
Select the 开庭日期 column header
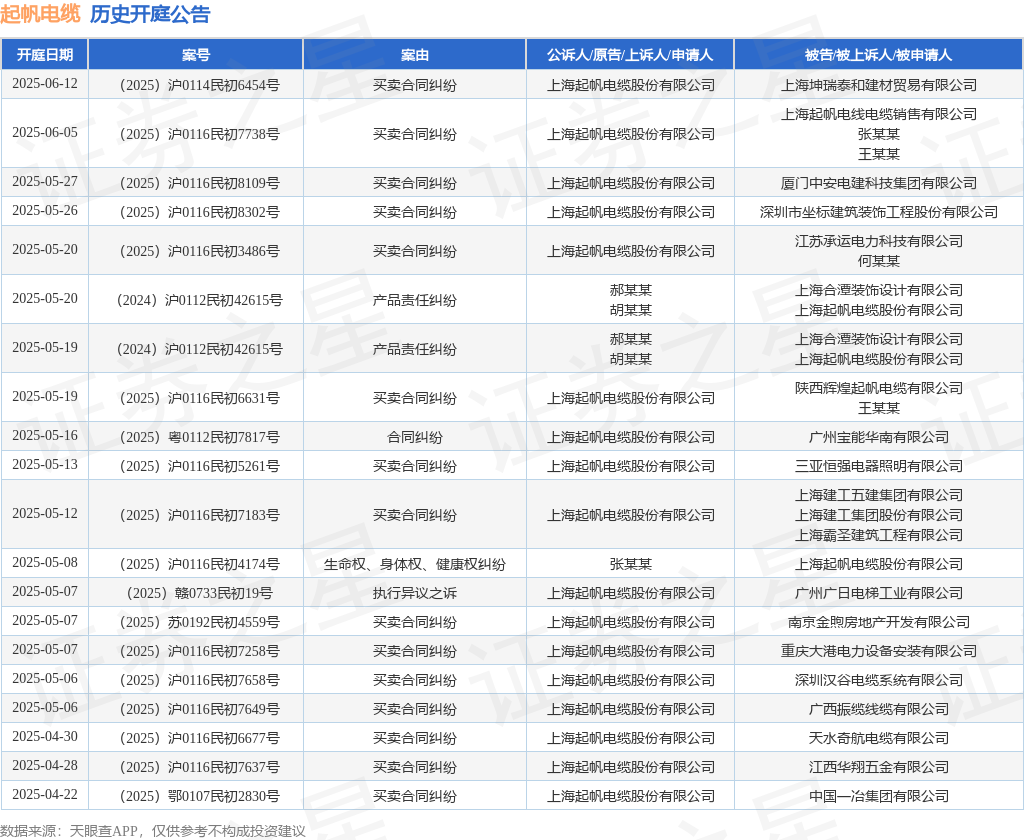click(x=44, y=55)
